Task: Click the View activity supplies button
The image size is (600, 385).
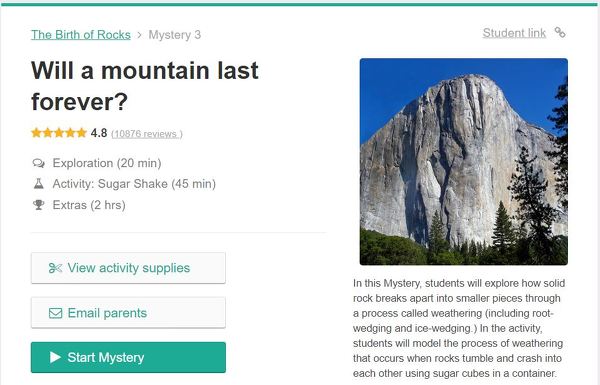Action: coord(128,268)
